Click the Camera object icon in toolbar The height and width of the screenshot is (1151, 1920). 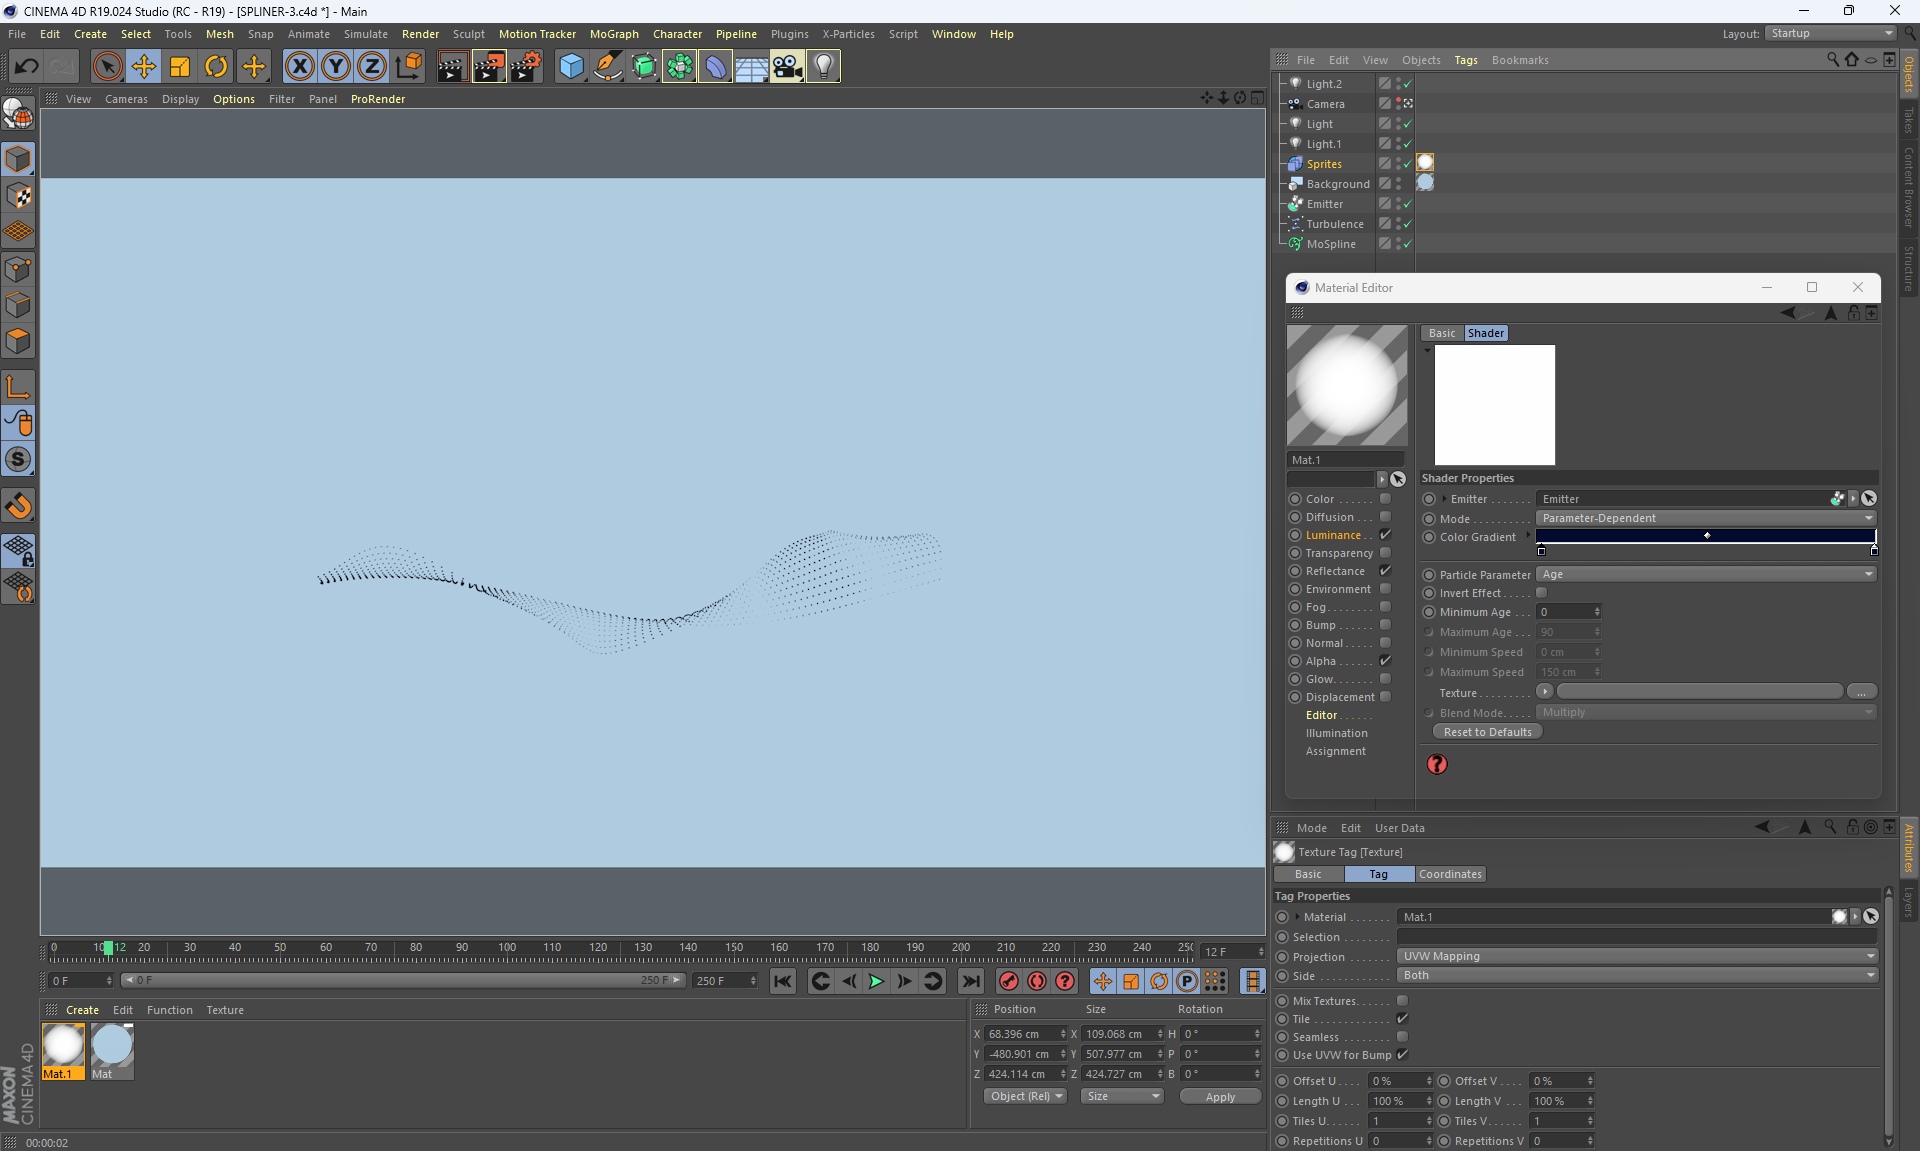[787, 67]
